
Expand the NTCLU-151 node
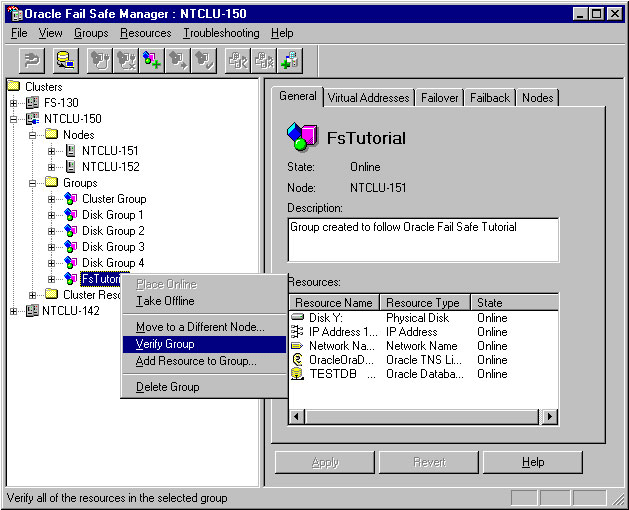(x=51, y=151)
